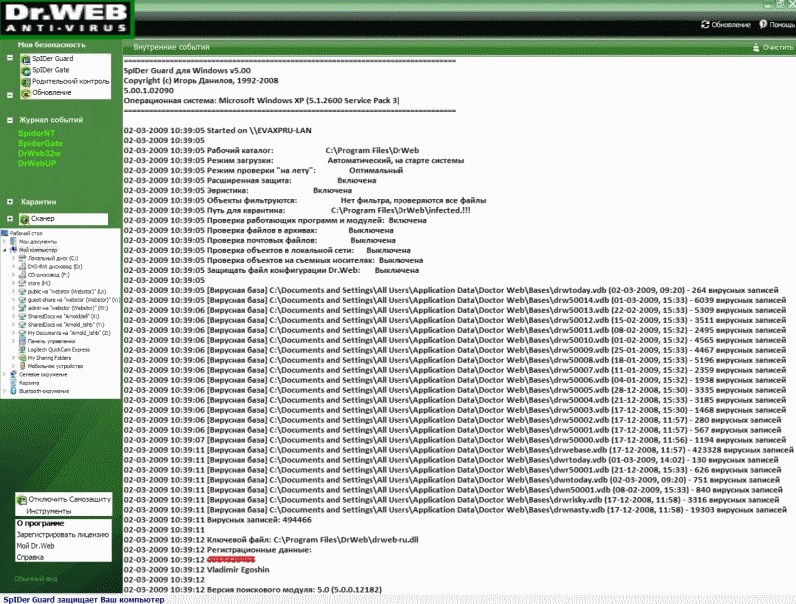Screen dimensions: 796x604
Task: Click the Dr.WEB Anti-Virus logo
Action: click(67, 18)
